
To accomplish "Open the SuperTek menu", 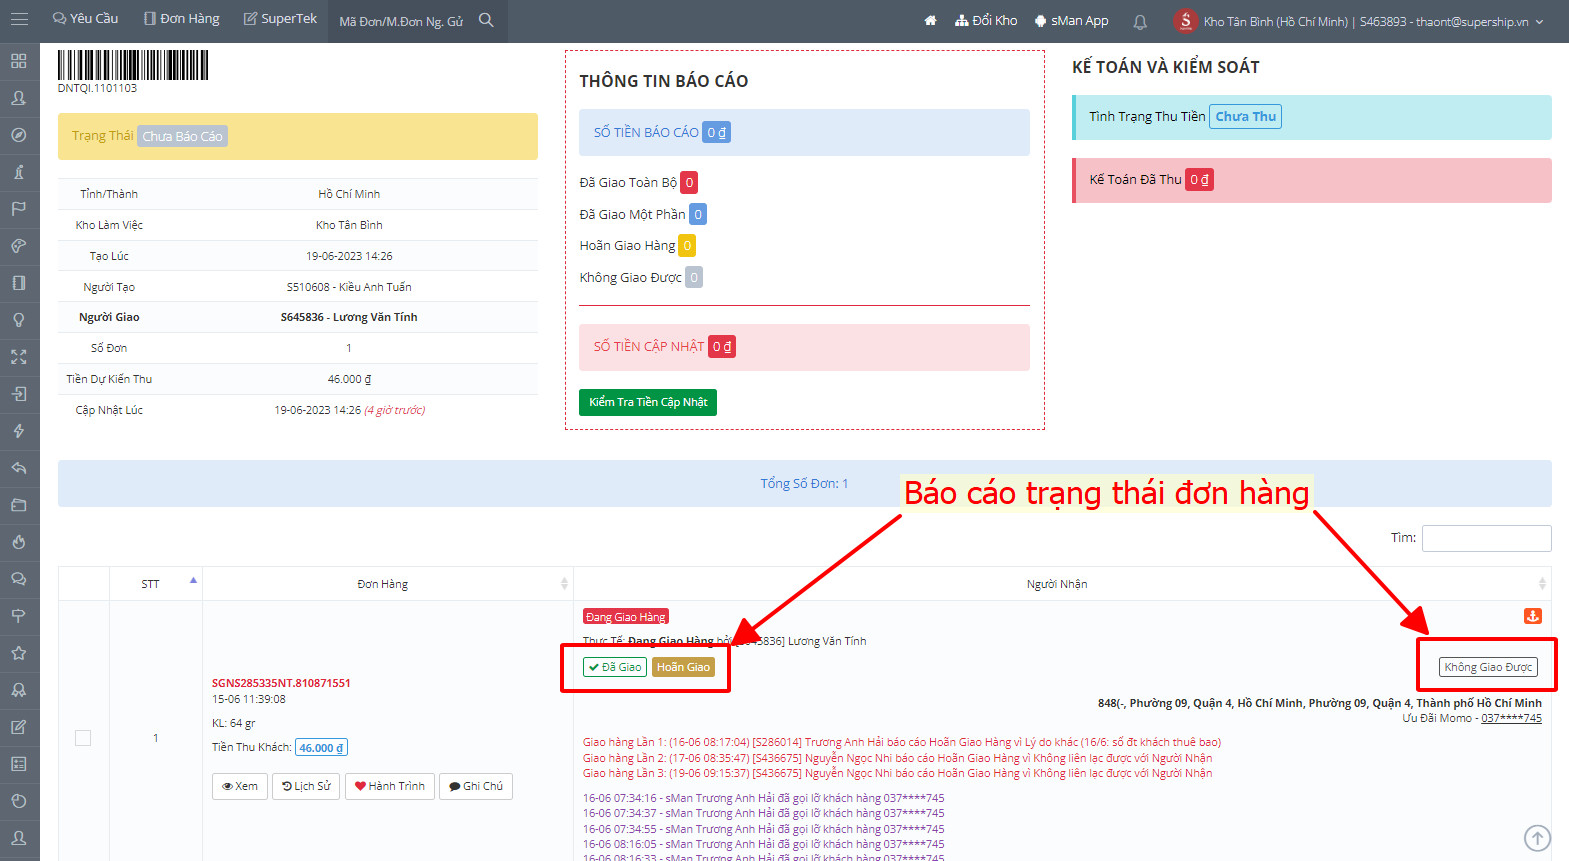I will (280, 19).
